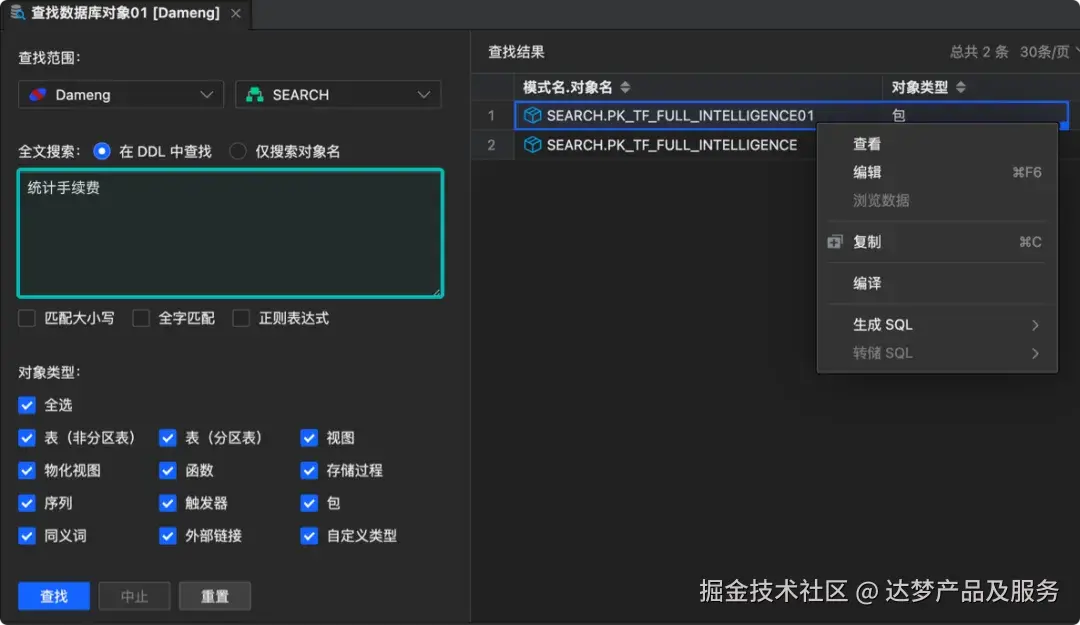Image resolution: width=1080 pixels, height=625 pixels.
Task: Open the SEARCH schema dropdown
Action: [338, 94]
